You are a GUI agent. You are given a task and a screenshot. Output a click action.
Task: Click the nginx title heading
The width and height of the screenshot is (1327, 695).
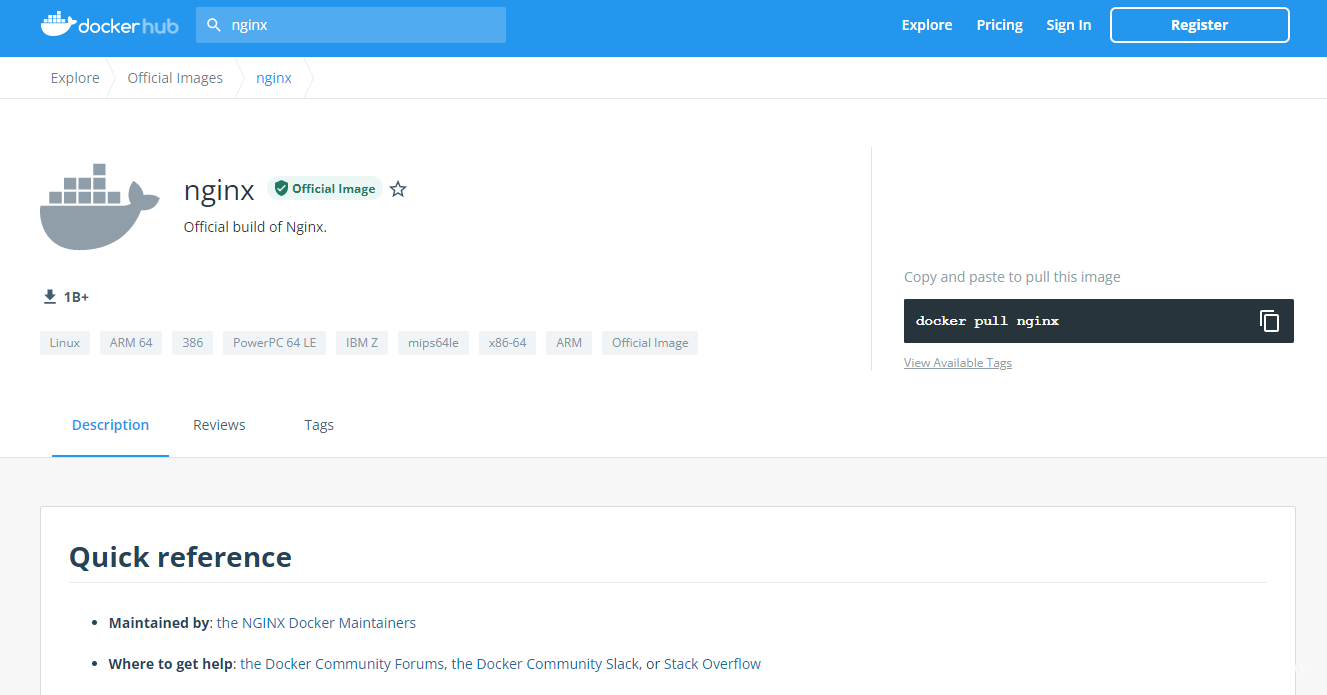tap(219, 190)
